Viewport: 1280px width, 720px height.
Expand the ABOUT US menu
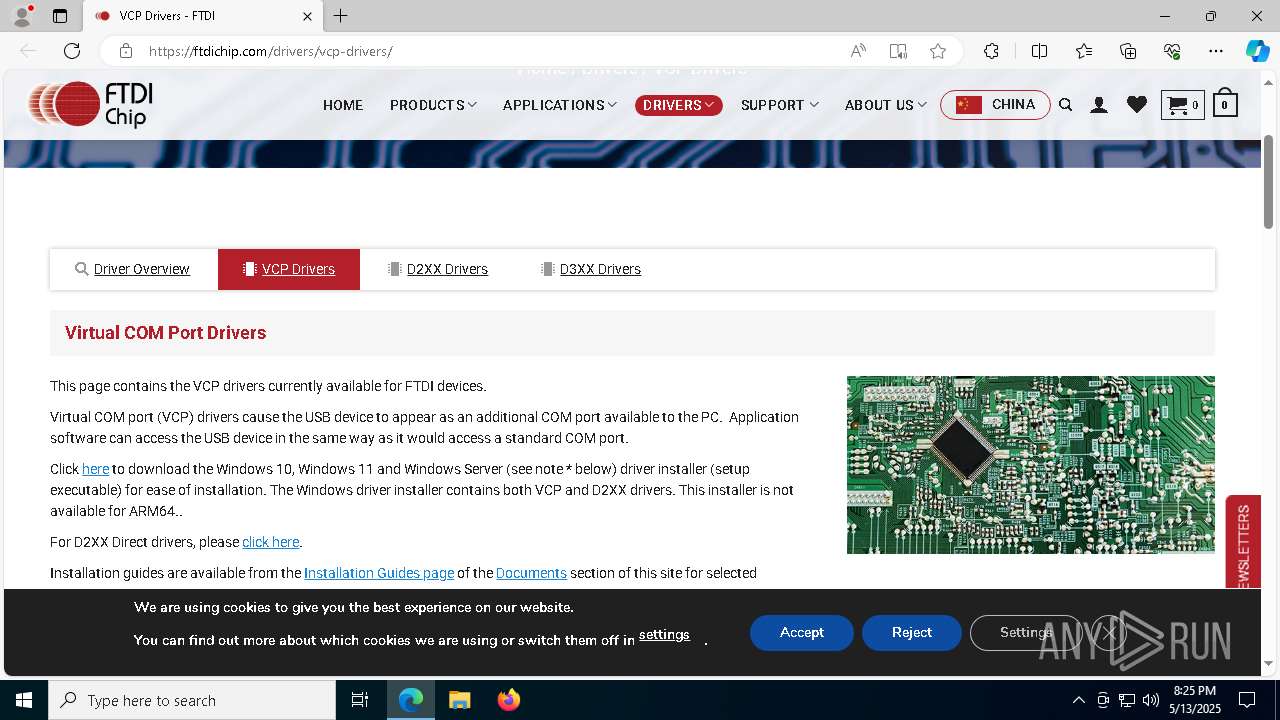tap(885, 105)
